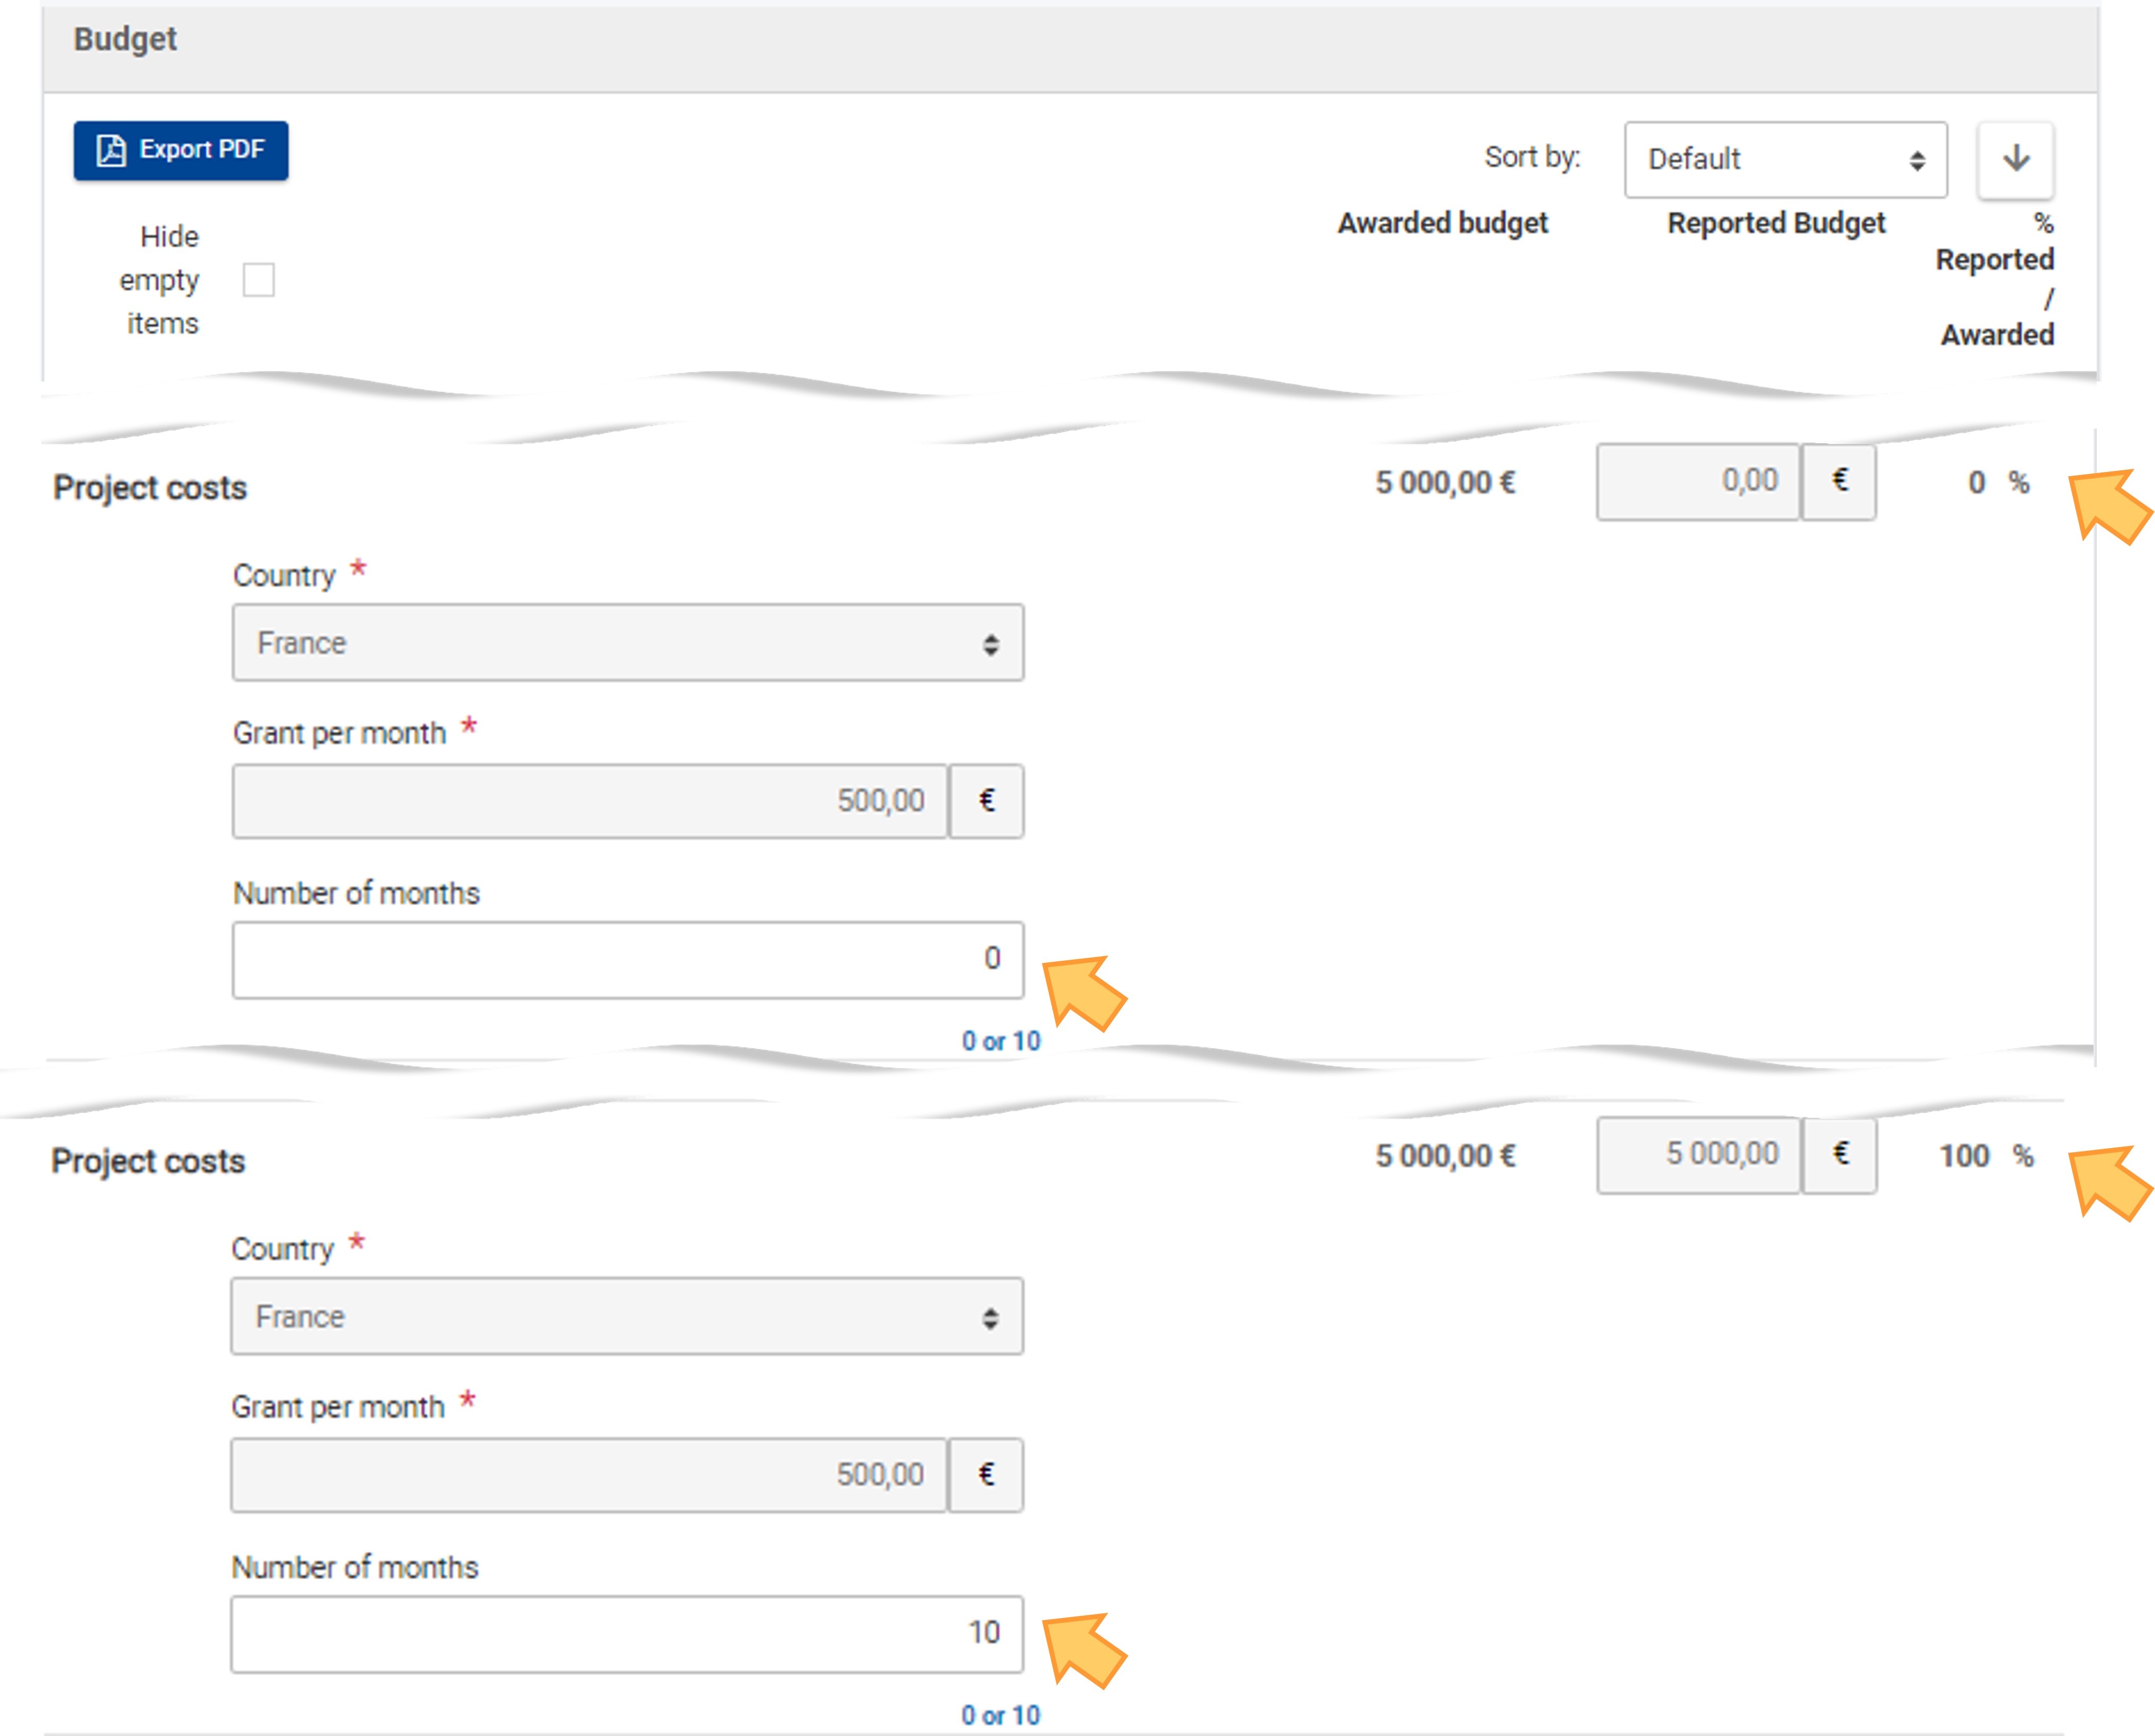Click the Number of months field containing 0
This screenshot has height=1736, width=2155.
pos(628,960)
